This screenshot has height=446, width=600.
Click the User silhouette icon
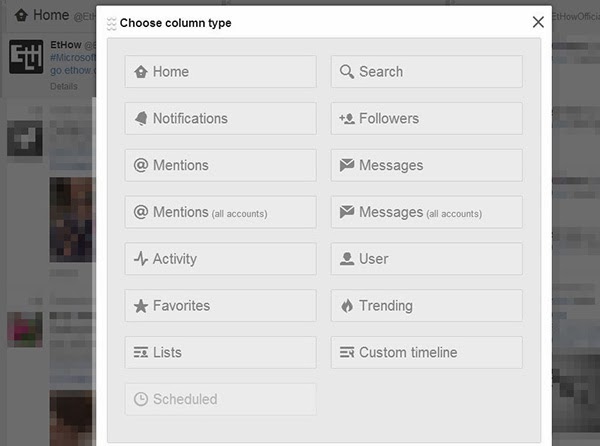(347, 259)
